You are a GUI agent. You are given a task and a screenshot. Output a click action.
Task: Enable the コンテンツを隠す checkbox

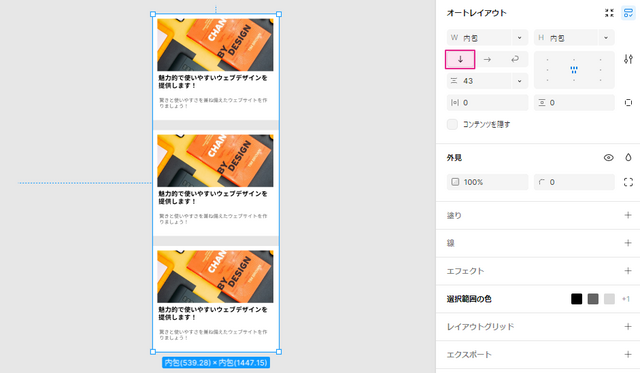click(x=452, y=124)
